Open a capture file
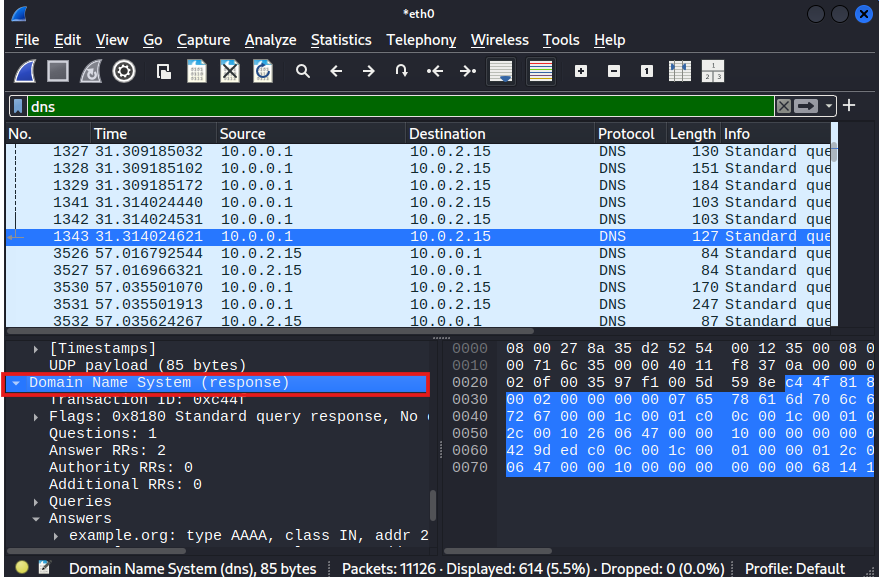Viewport: 879px width, 577px height. pyautogui.click(x=164, y=71)
